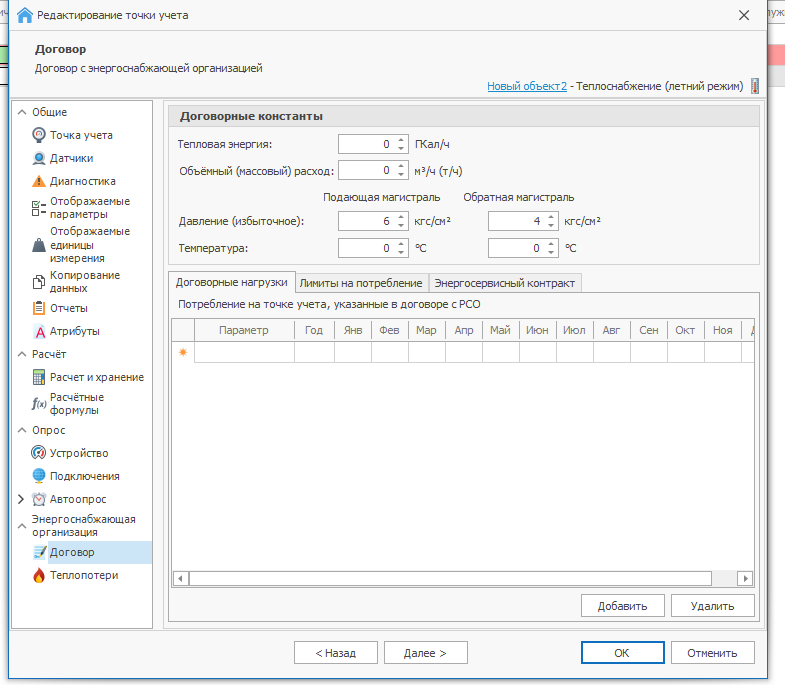Expand the Автоопрос tree node

coord(22,499)
